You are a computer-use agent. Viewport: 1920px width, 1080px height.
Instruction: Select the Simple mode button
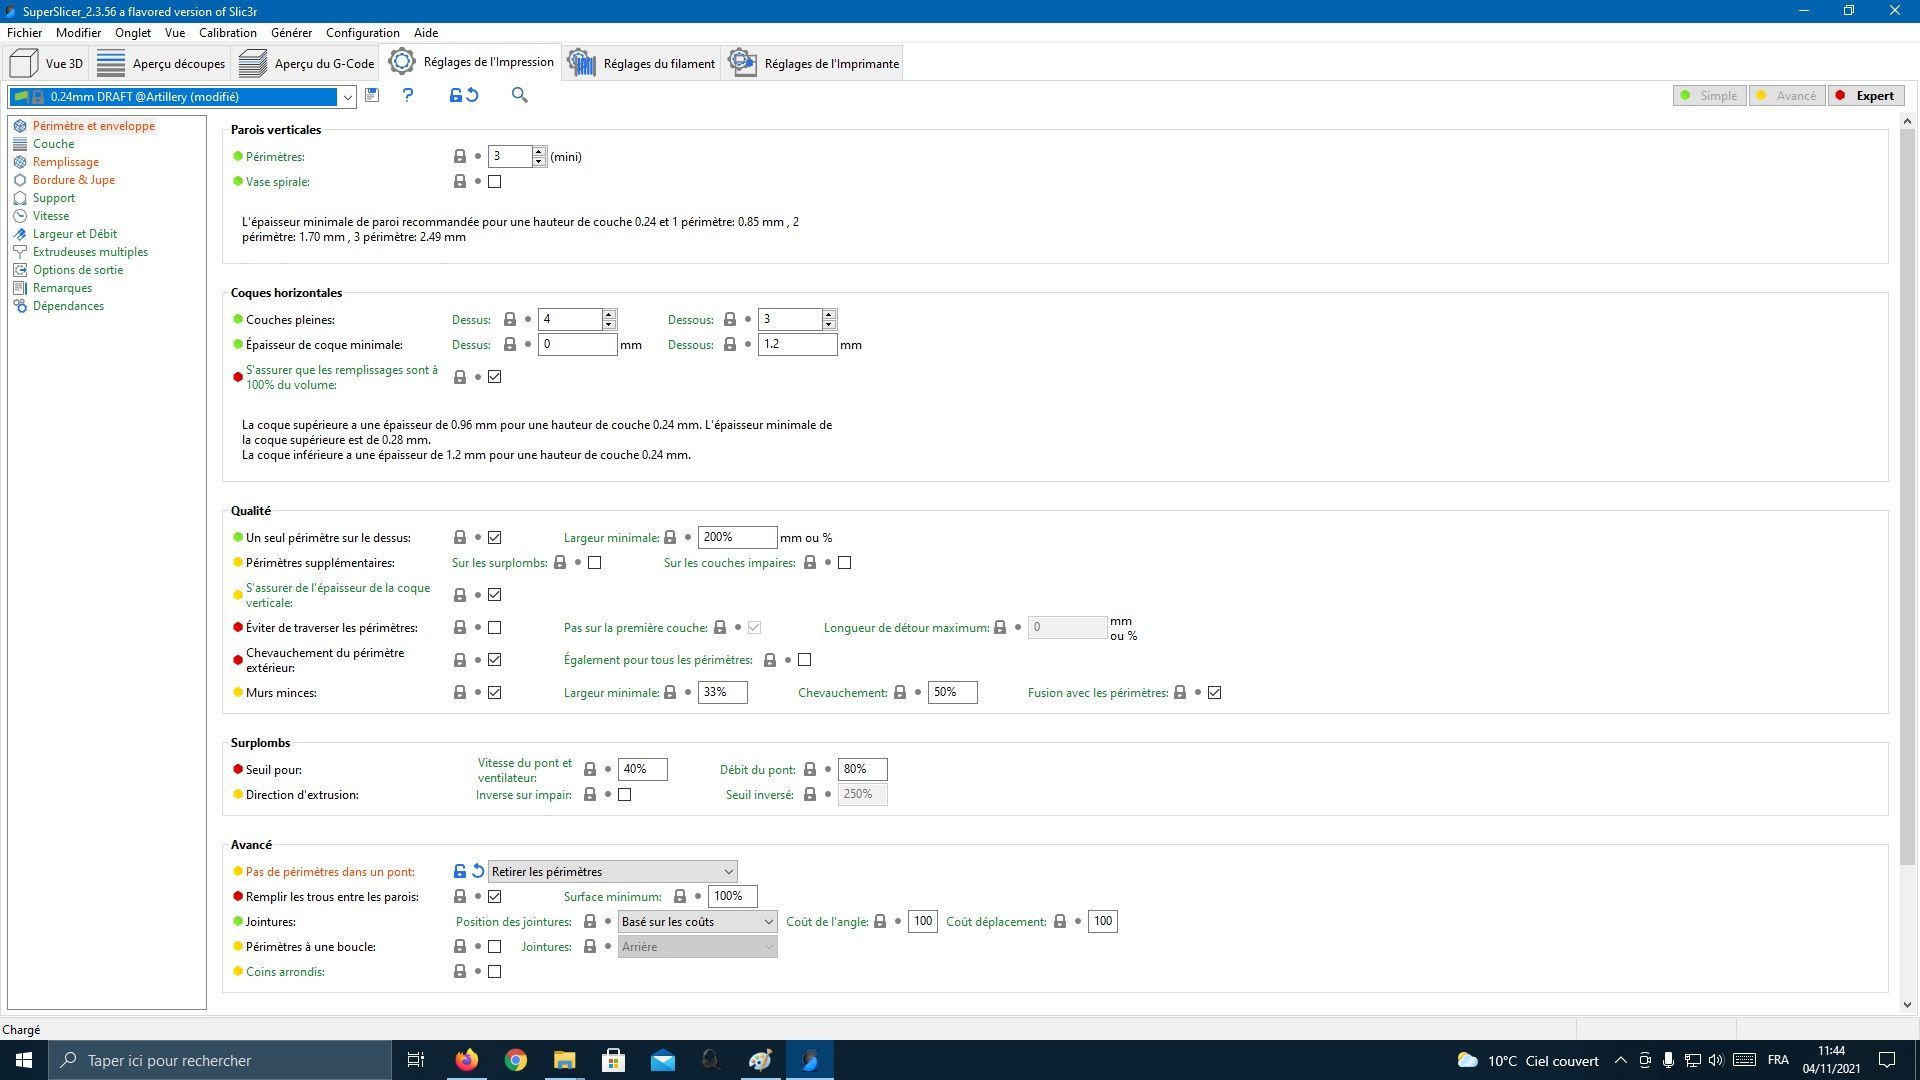pyautogui.click(x=1709, y=96)
